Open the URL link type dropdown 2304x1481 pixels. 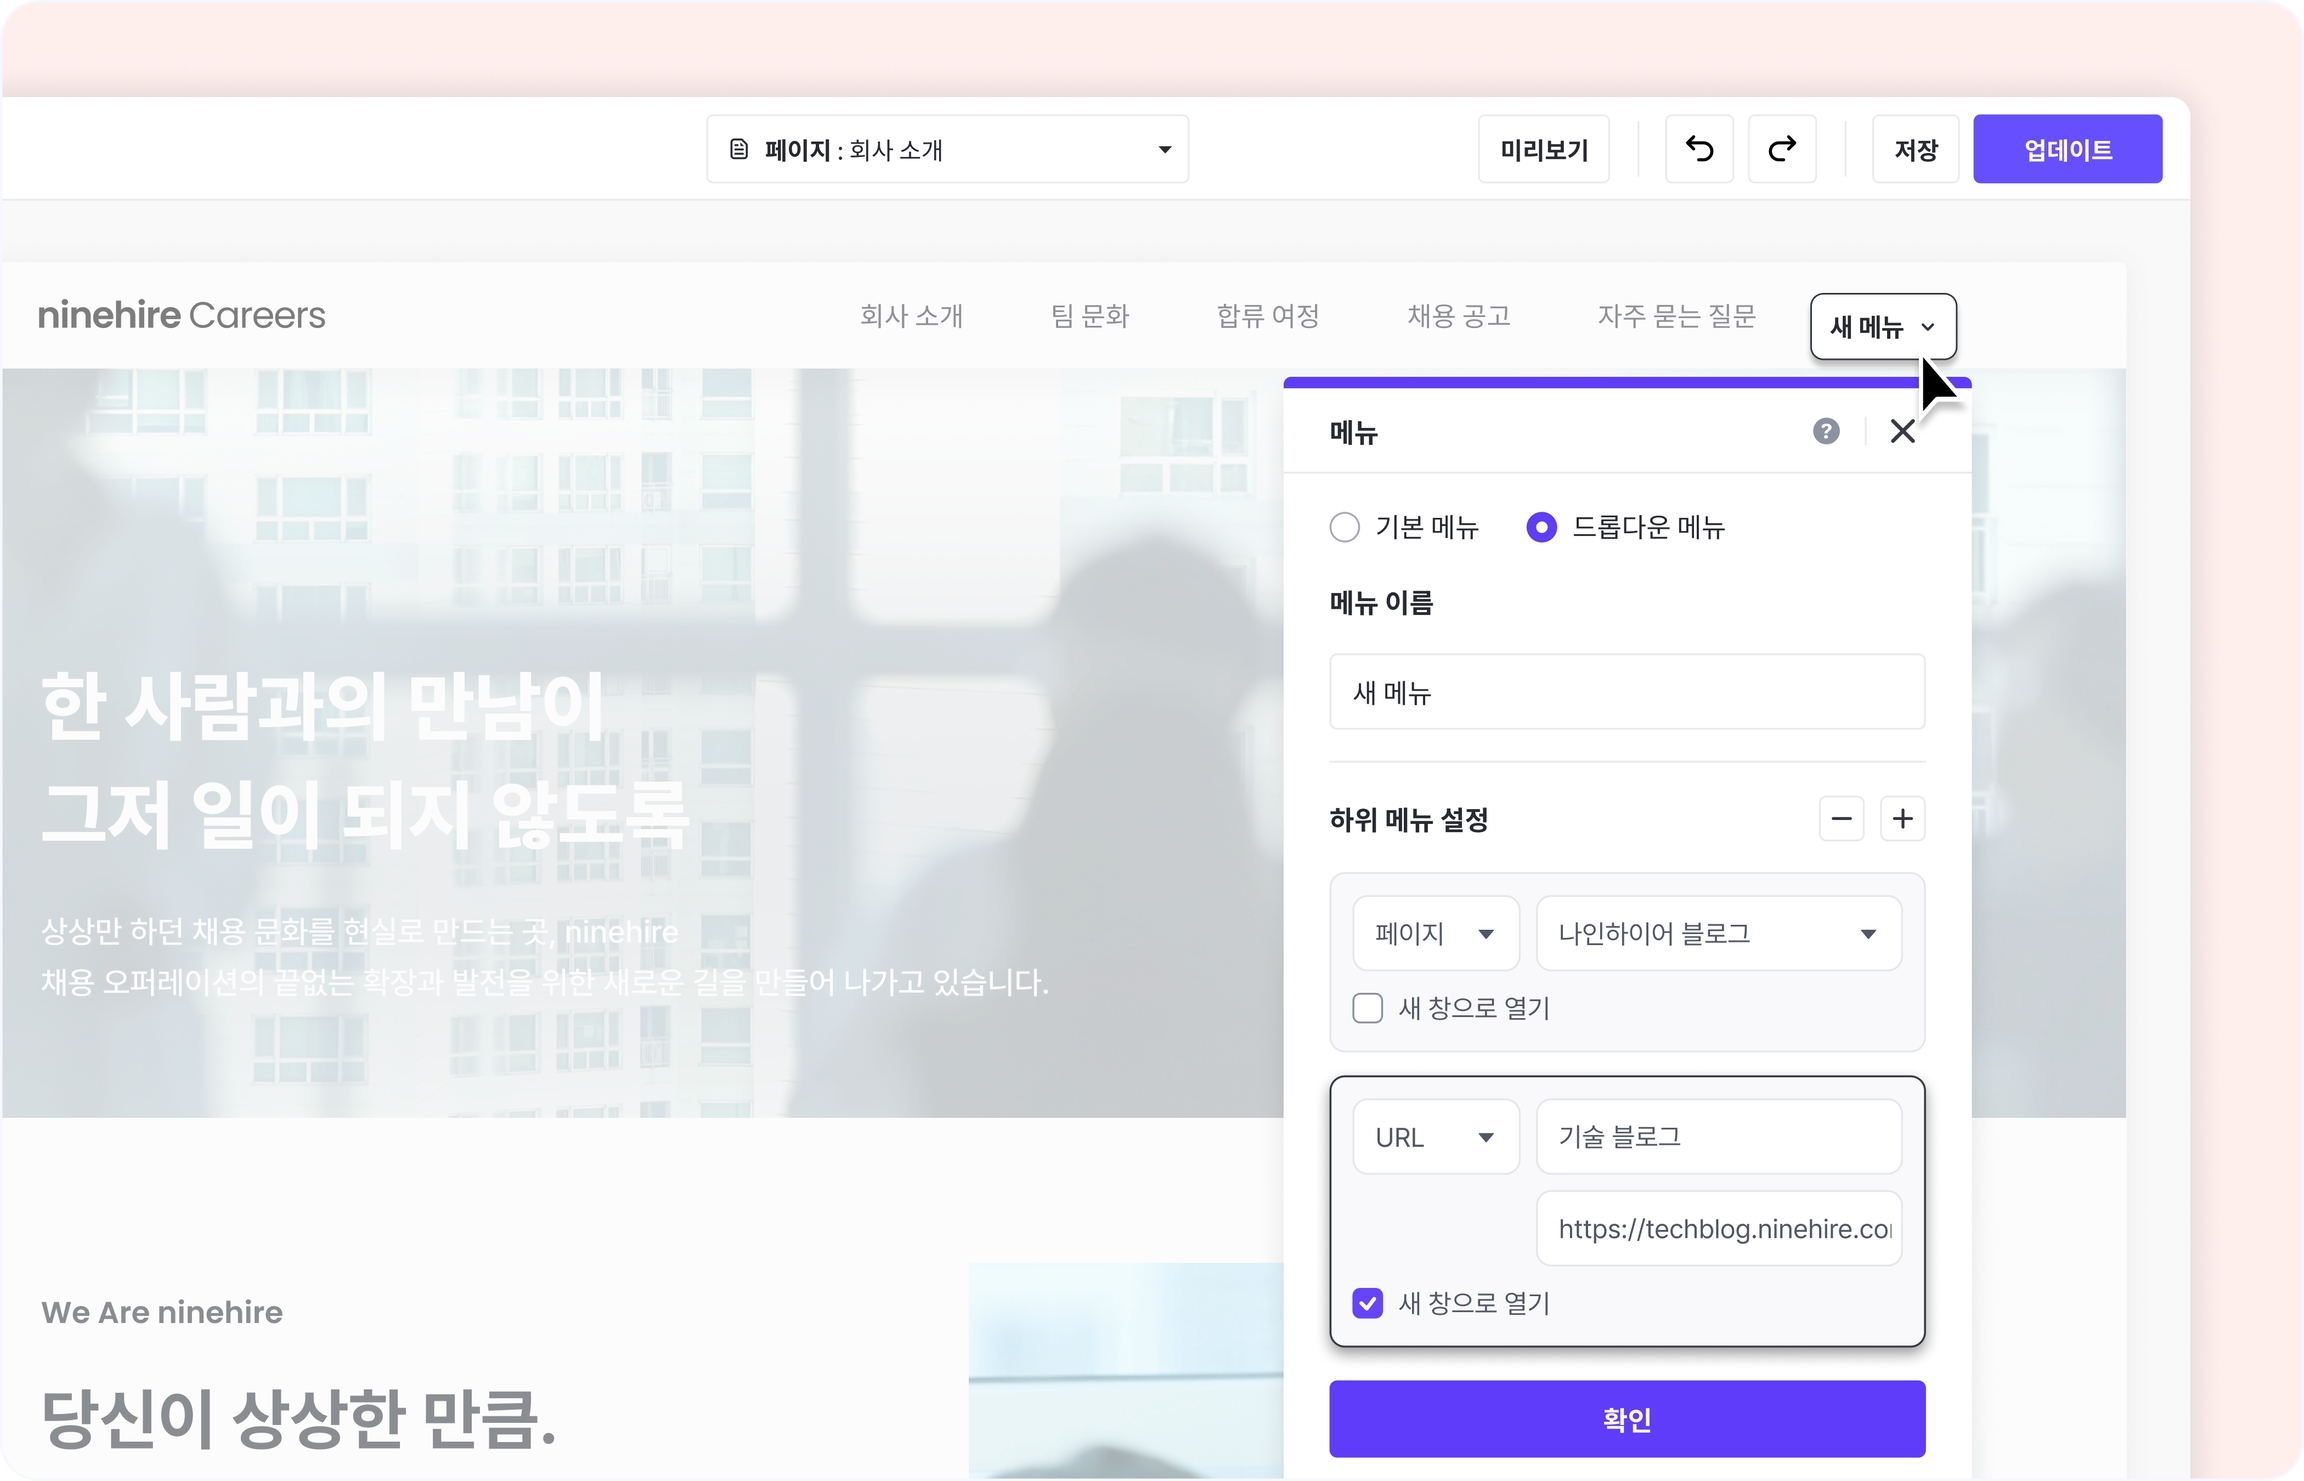(x=1435, y=1137)
